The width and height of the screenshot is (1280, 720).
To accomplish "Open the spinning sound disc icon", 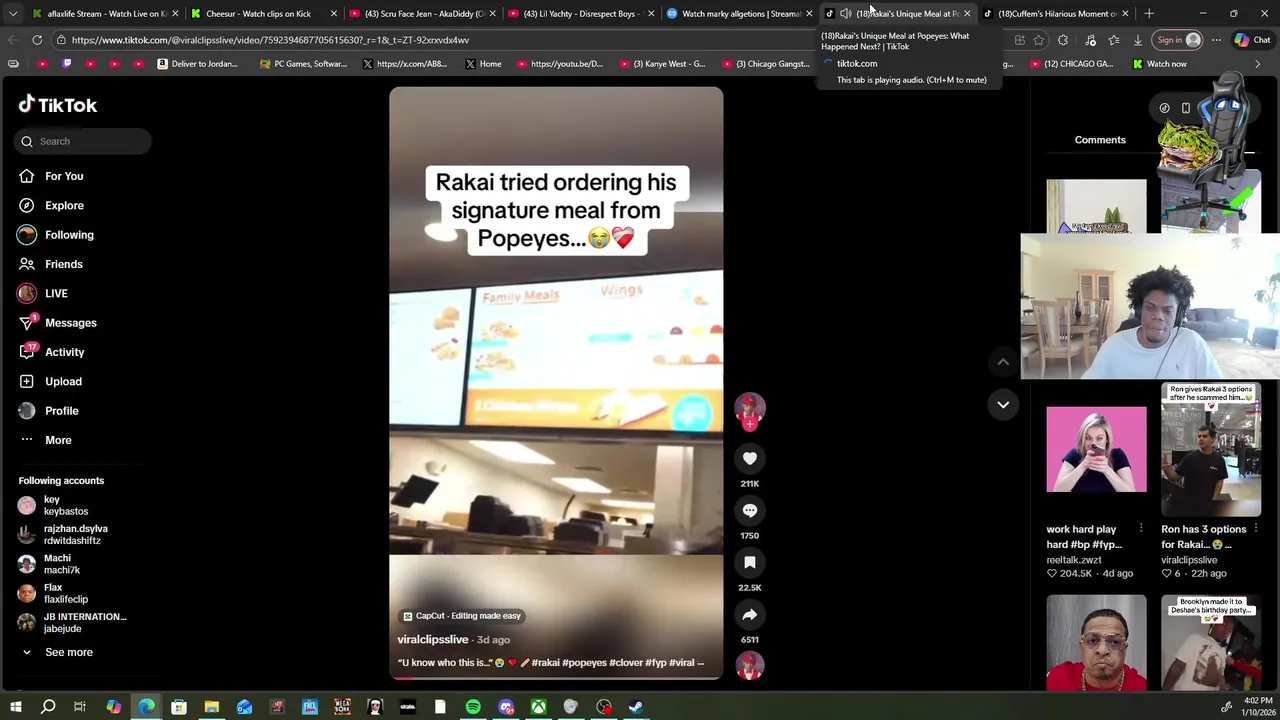I will click(750, 665).
